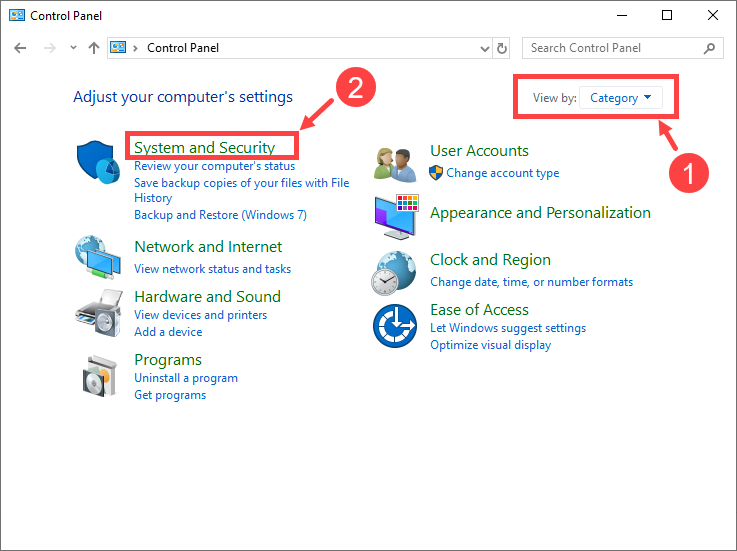The image size is (737, 551).
Task: Open the View by Category dropdown
Action: point(620,98)
